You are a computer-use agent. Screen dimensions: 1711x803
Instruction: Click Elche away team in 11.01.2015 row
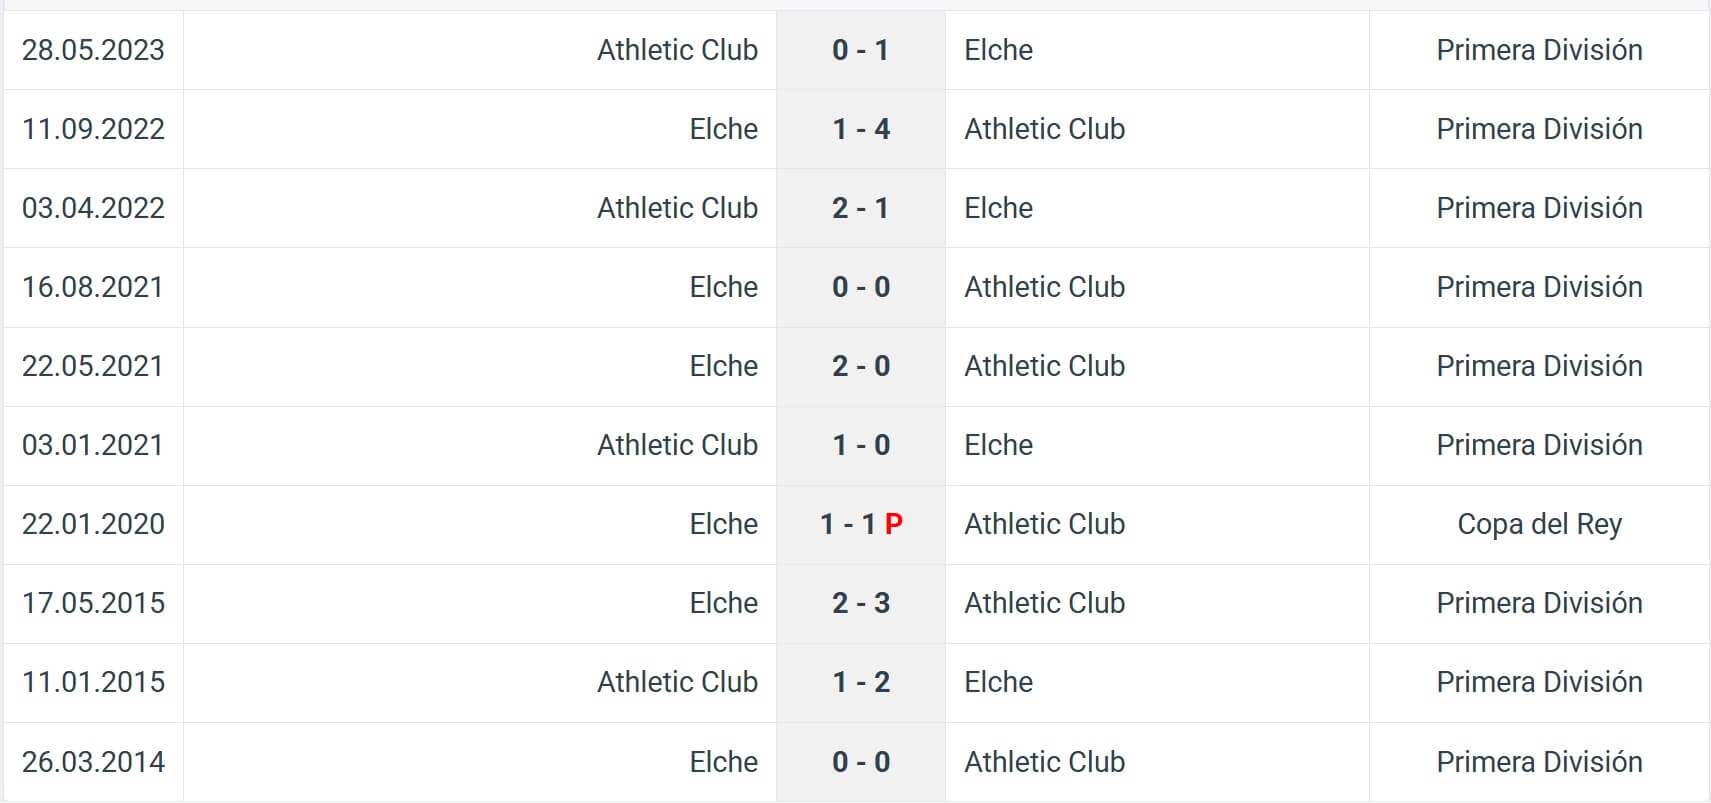(x=998, y=682)
